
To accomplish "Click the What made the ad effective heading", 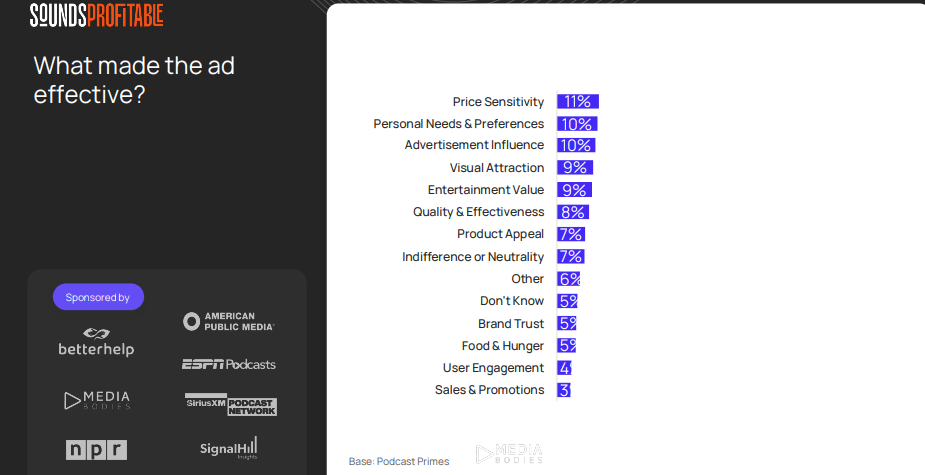I will (x=134, y=80).
